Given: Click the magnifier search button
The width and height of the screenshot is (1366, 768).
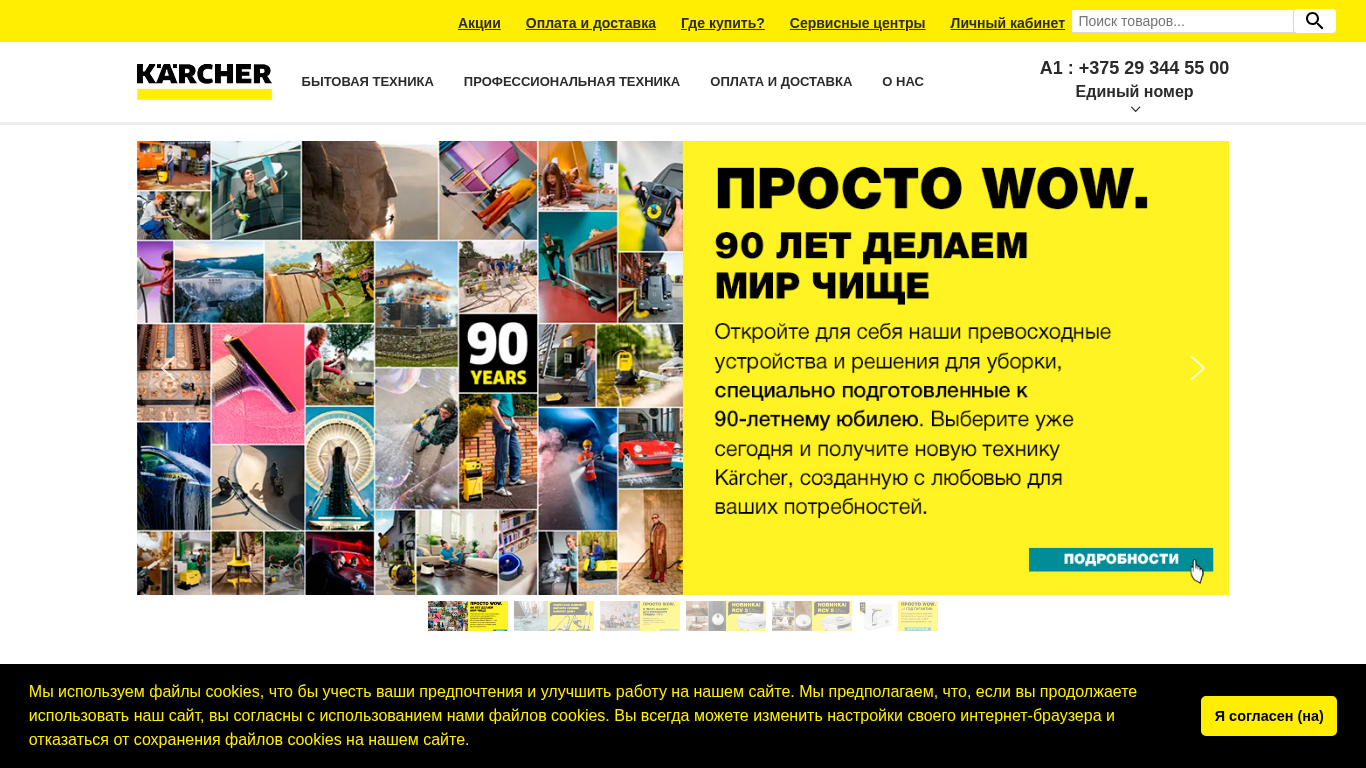Looking at the screenshot, I should point(1314,21).
